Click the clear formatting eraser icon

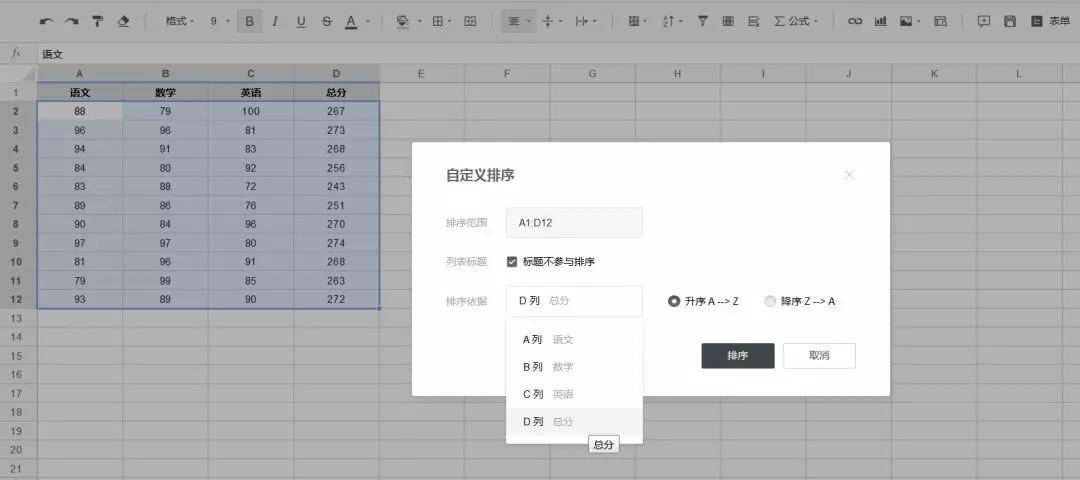tap(123, 21)
